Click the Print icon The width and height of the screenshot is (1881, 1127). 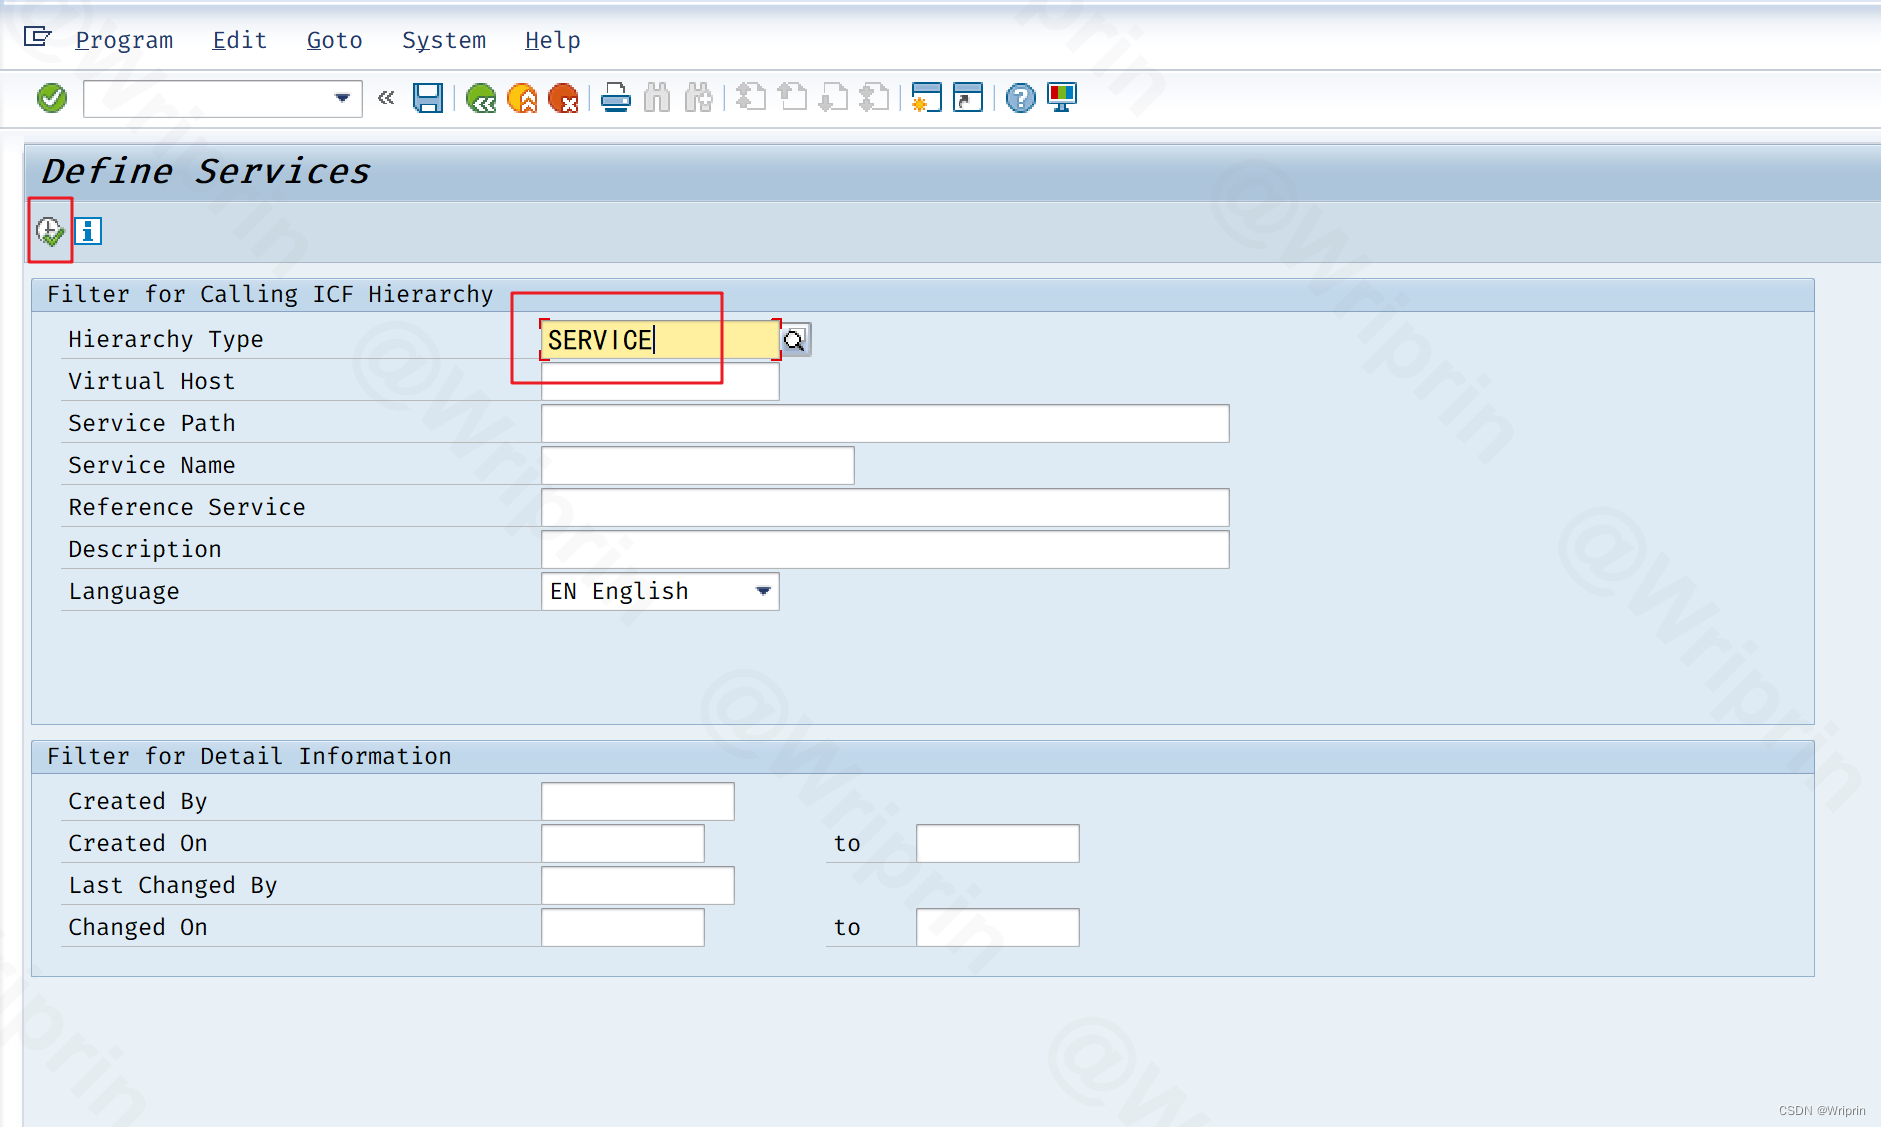615,97
